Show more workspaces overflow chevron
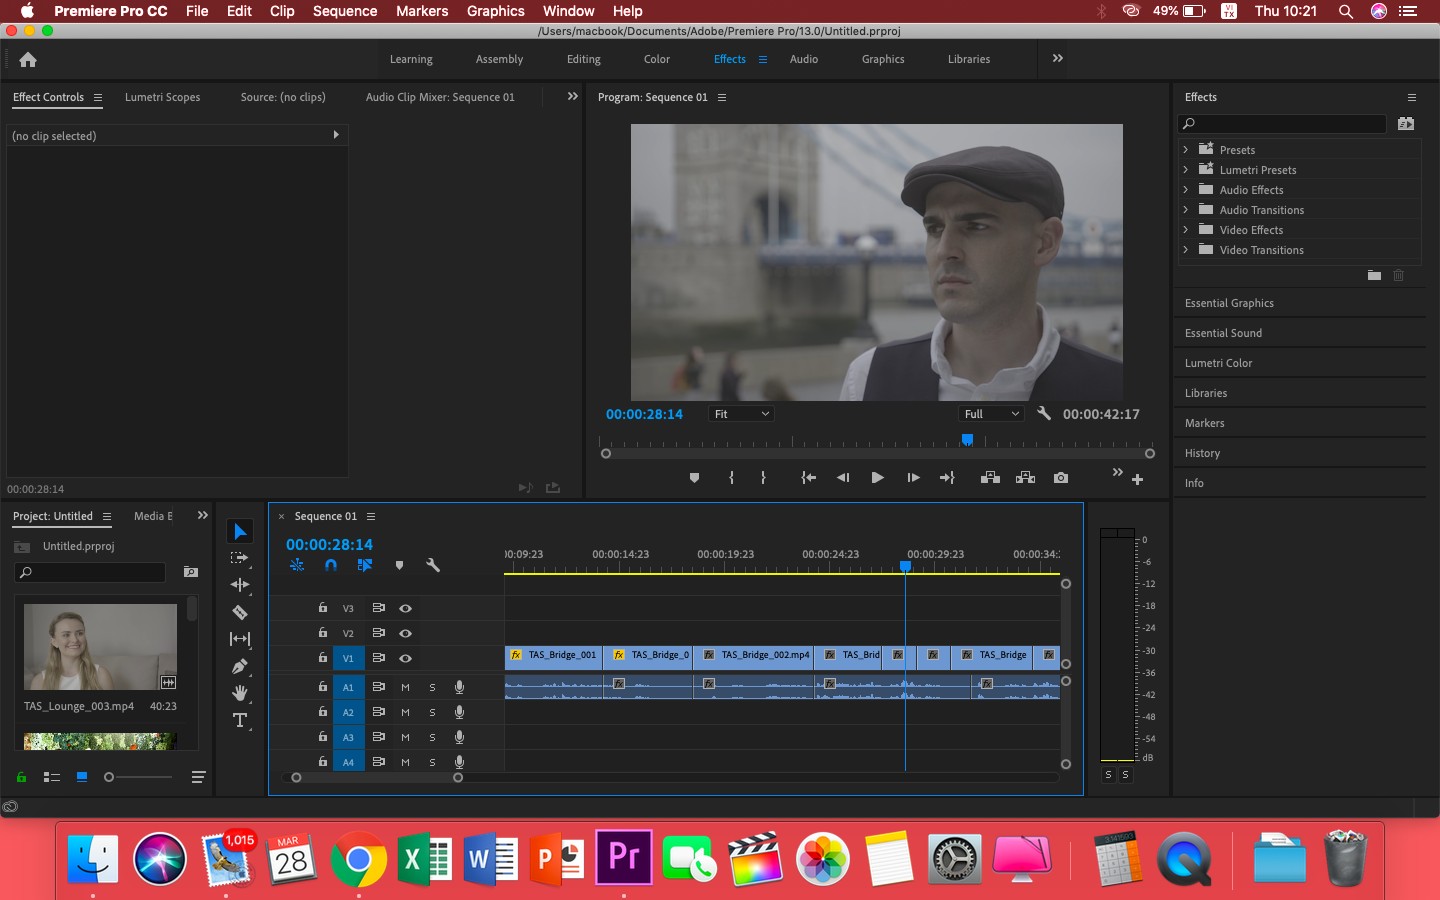 pyautogui.click(x=1058, y=59)
